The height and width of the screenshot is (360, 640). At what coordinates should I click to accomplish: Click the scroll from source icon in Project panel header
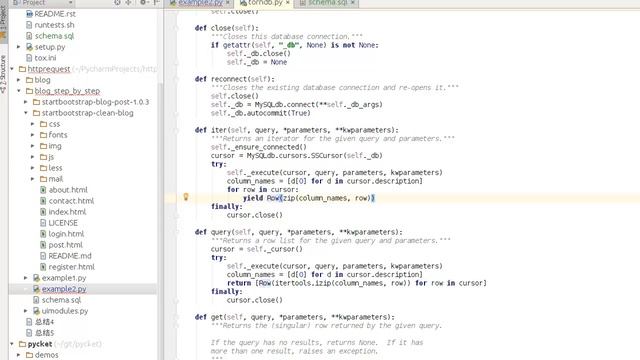click(117, 2)
